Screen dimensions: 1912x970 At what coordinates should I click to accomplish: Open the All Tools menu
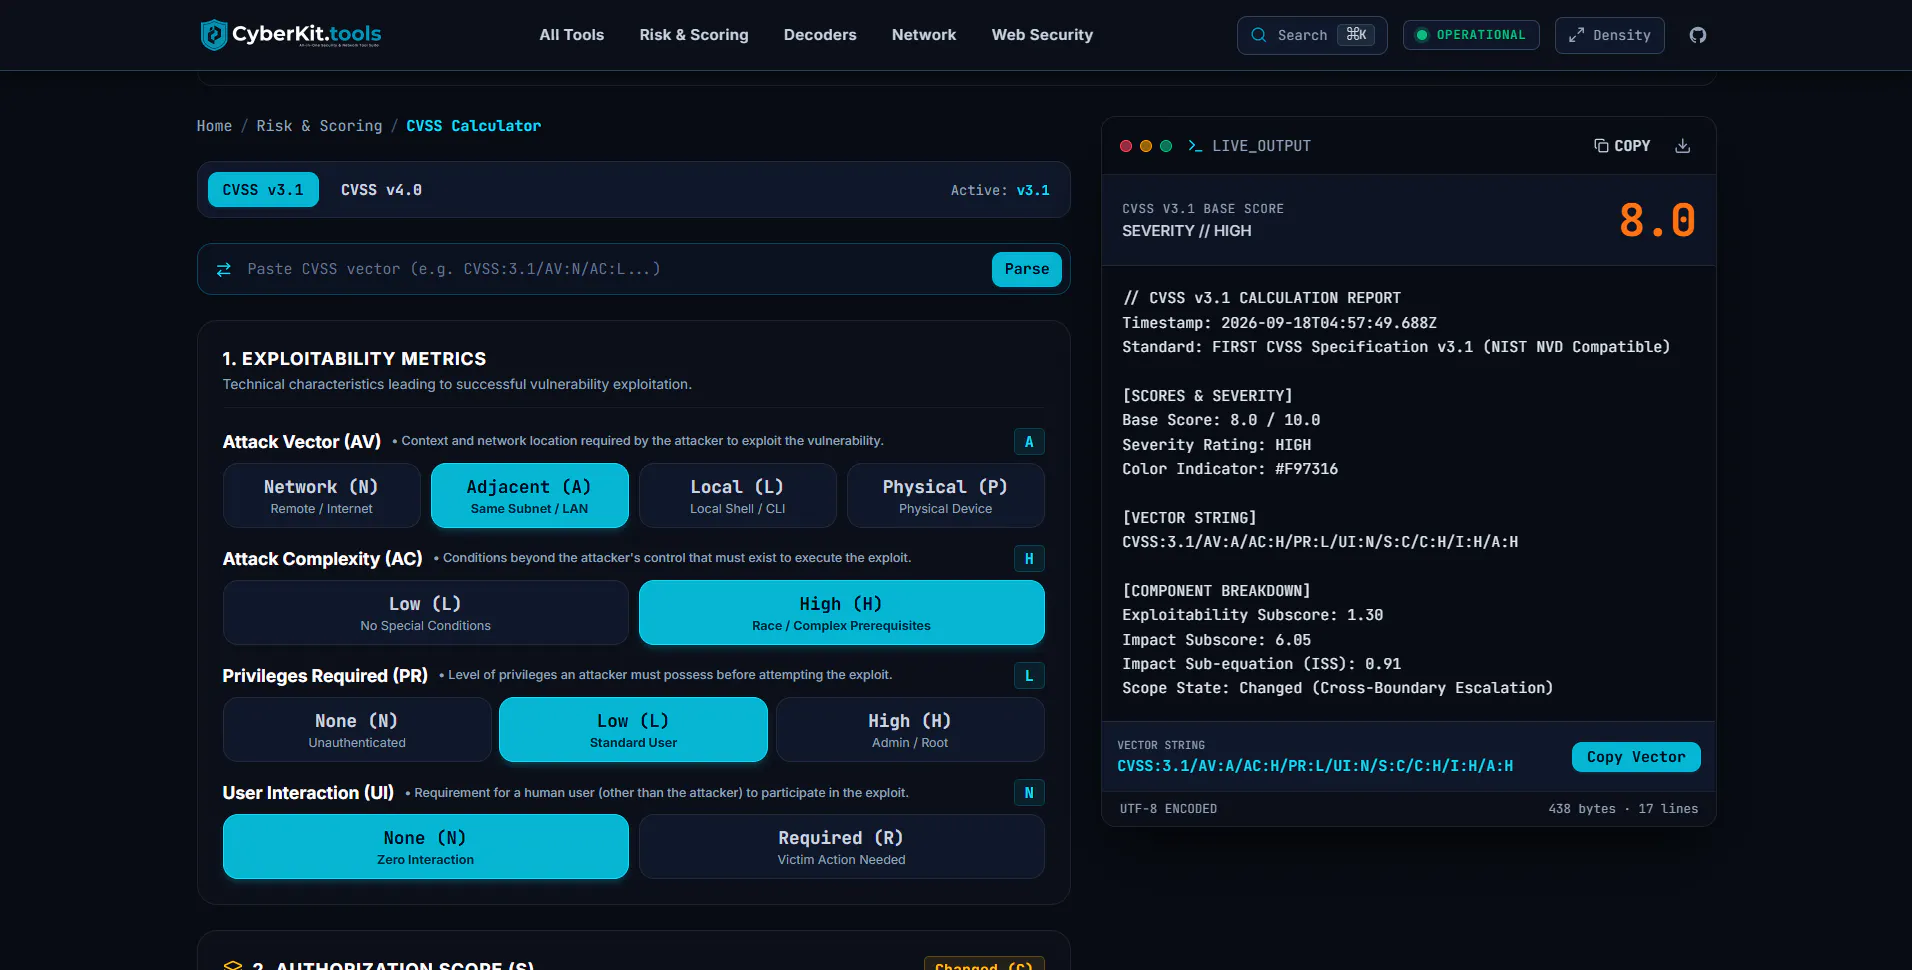point(572,35)
